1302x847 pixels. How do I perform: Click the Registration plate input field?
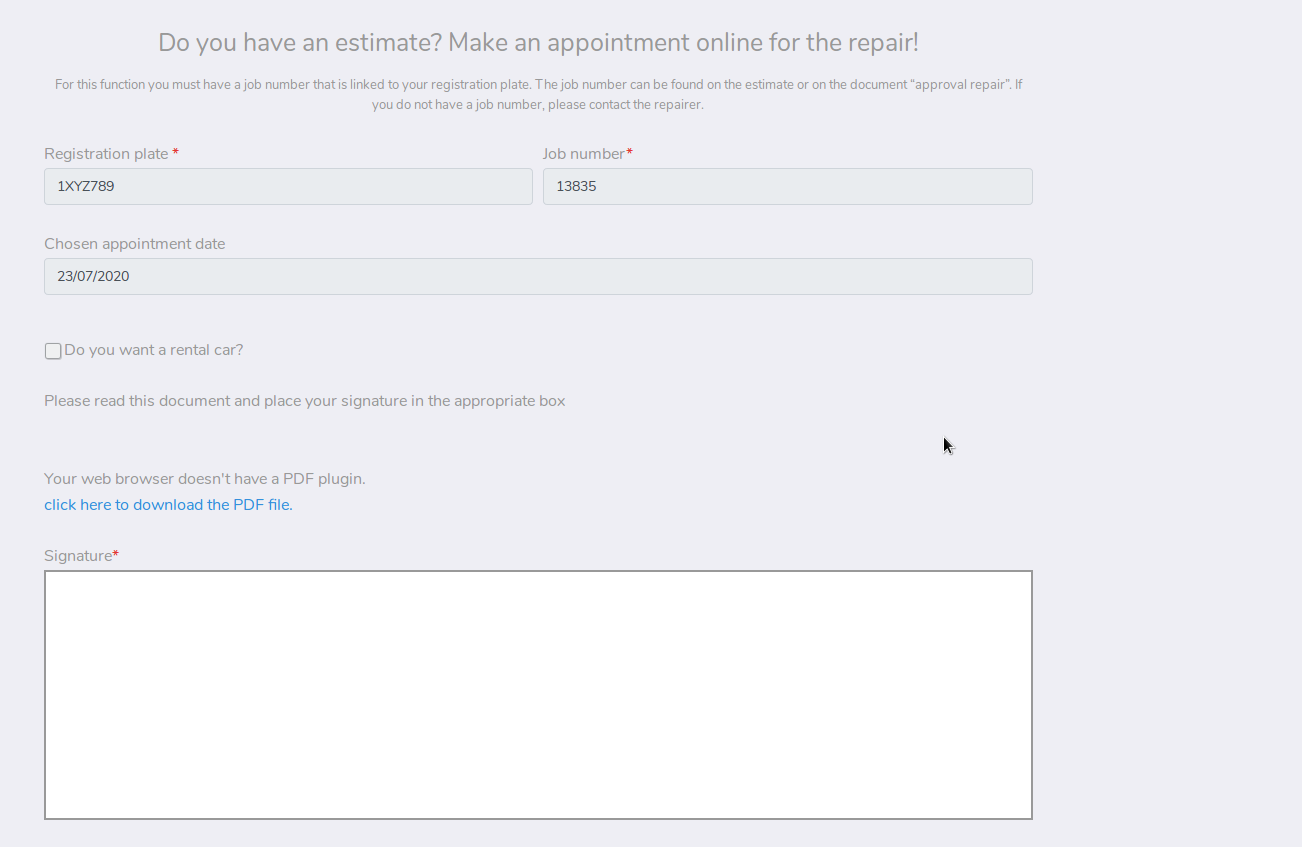(x=288, y=186)
